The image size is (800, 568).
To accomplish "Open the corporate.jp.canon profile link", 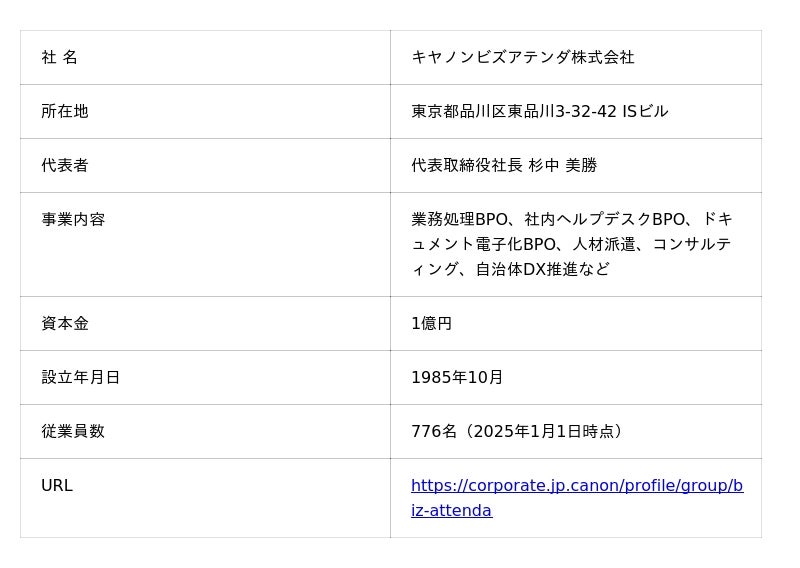I will pos(576,486).
